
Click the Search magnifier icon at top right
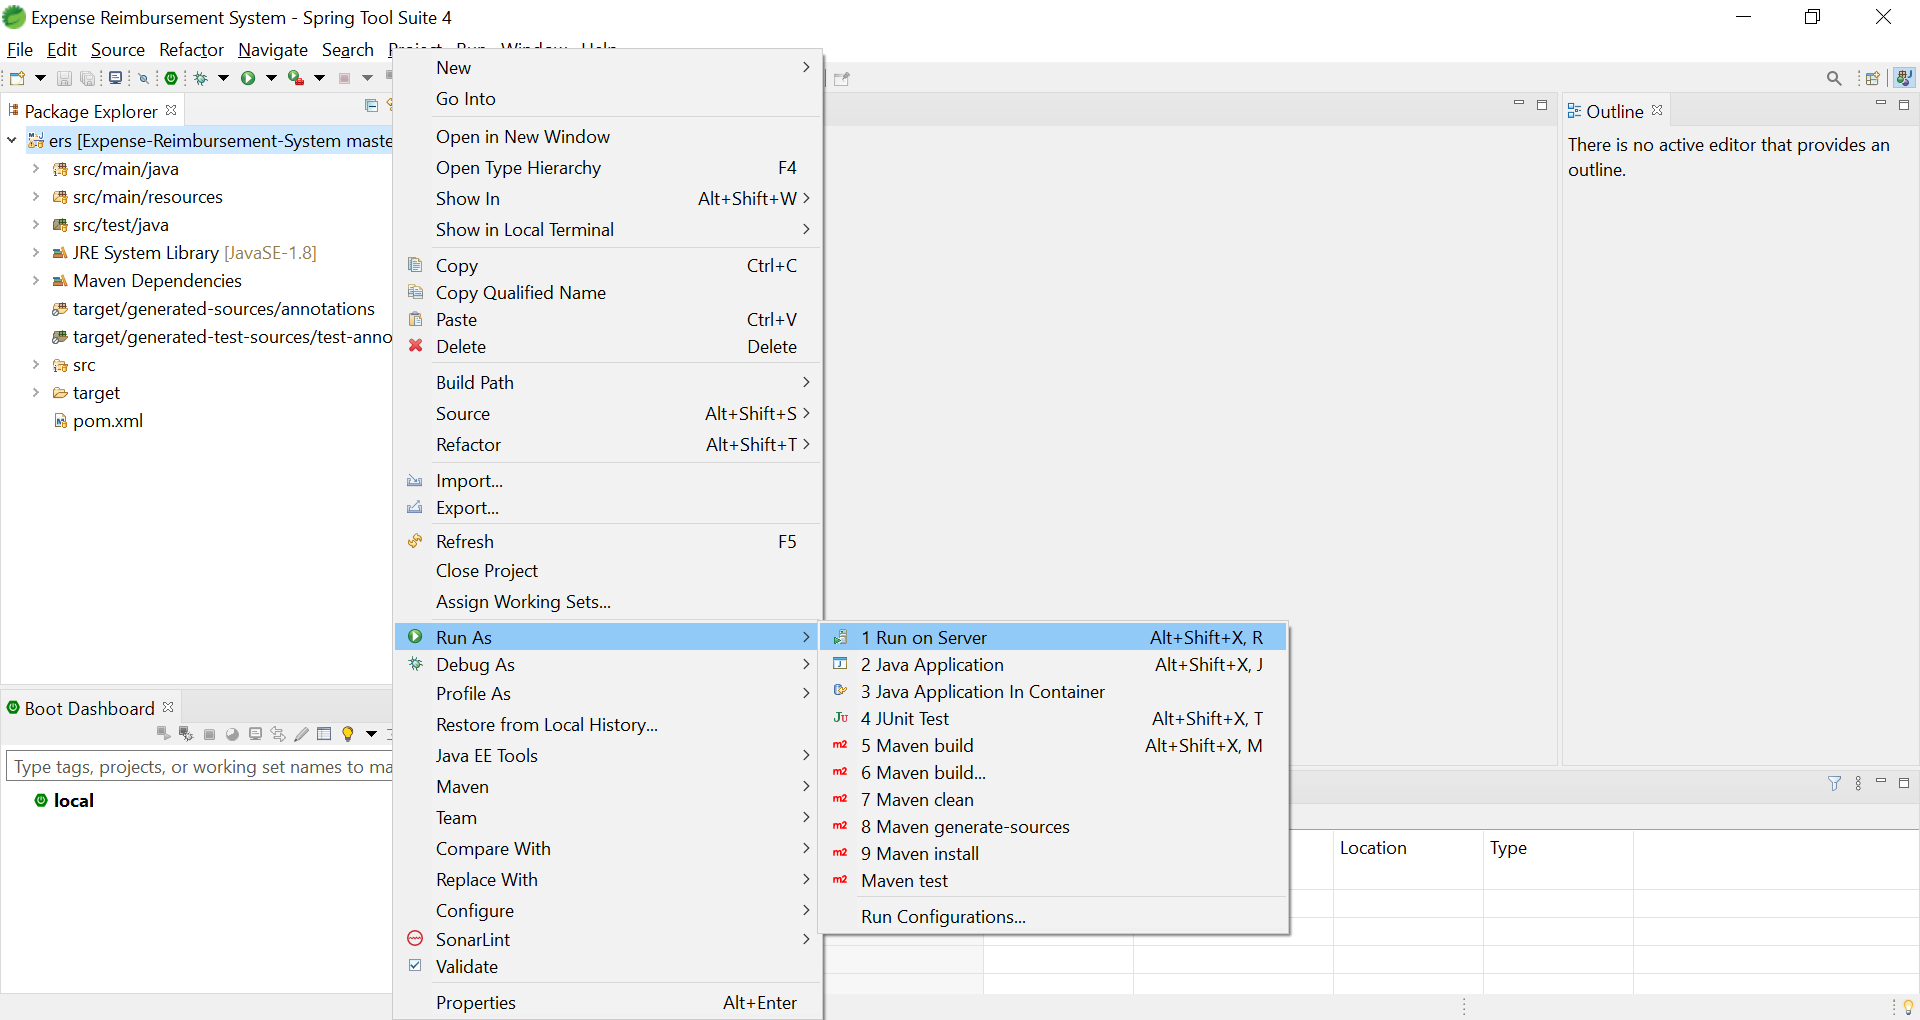1834,78
